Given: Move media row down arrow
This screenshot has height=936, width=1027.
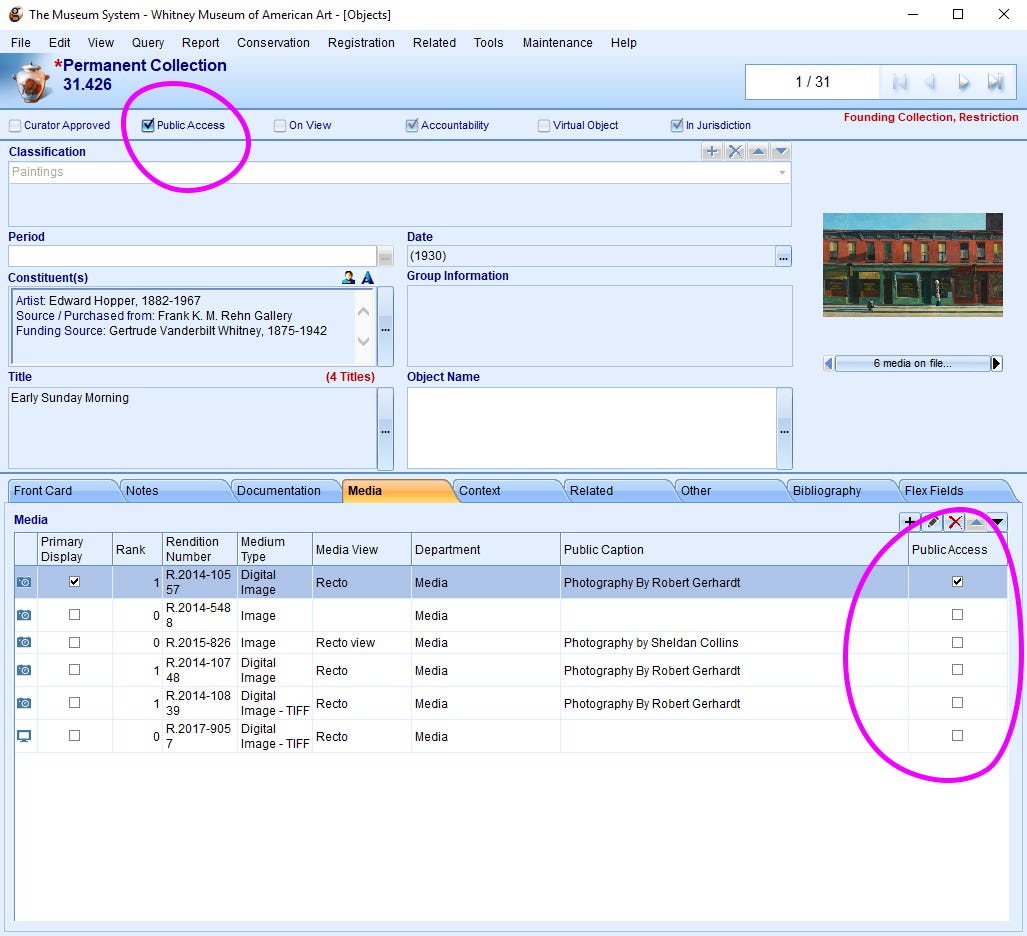Looking at the screenshot, I should tap(997, 522).
